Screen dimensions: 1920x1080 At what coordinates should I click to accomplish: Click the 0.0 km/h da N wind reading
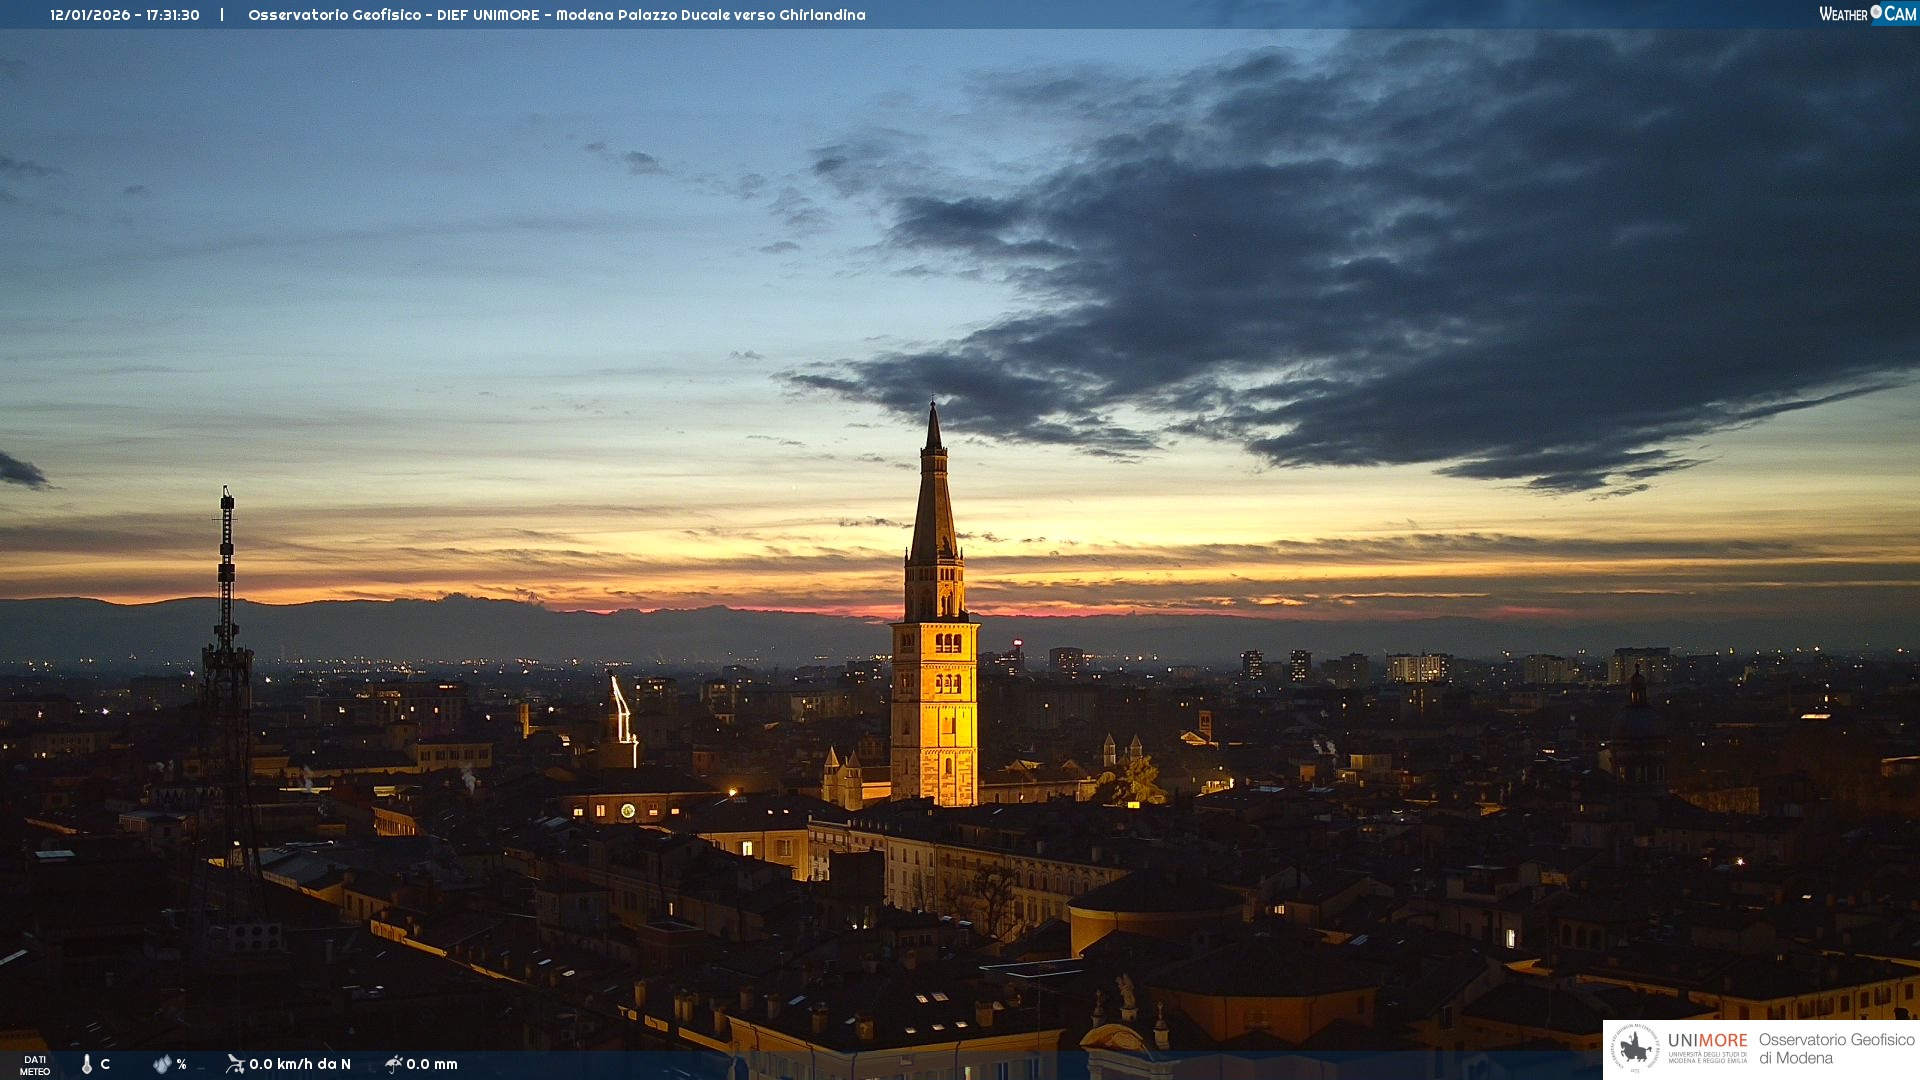tap(300, 1064)
